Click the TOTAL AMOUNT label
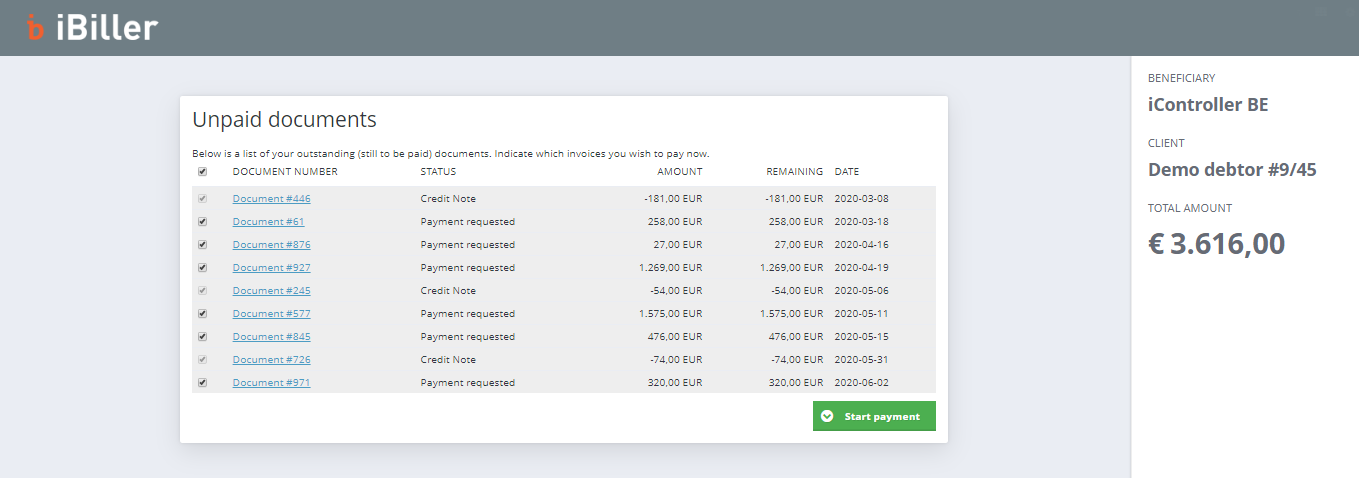1359x478 pixels. tap(1190, 208)
